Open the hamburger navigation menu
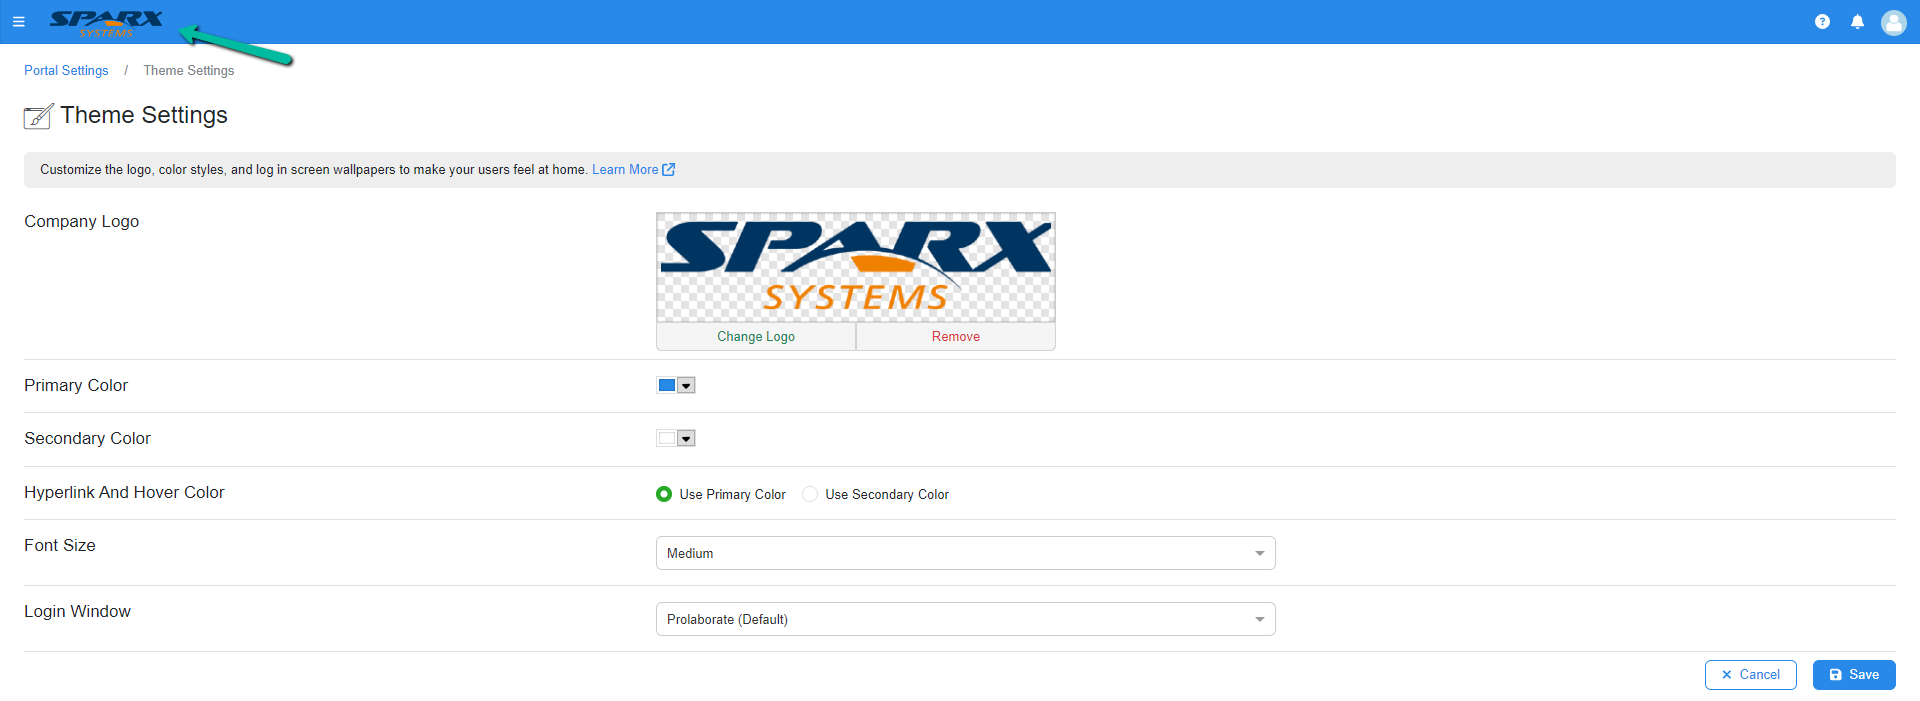The height and width of the screenshot is (701, 1920). pos(18,21)
